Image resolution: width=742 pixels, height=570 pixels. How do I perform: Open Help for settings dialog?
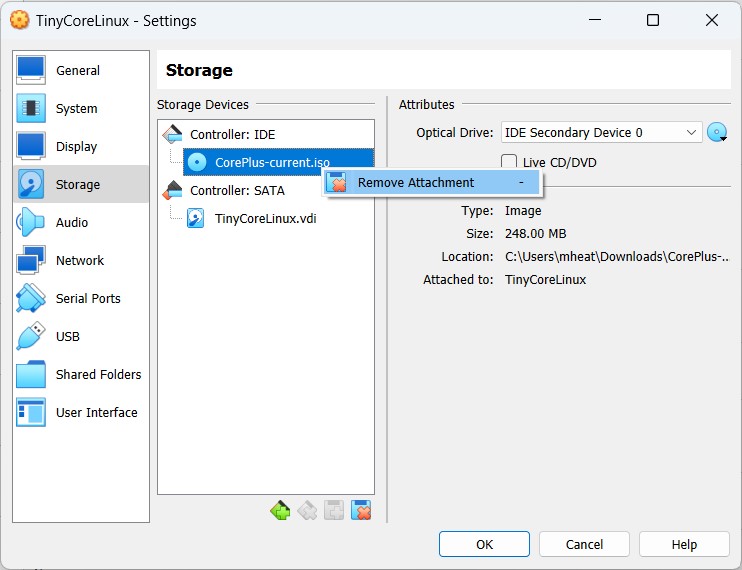click(x=684, y=544)
